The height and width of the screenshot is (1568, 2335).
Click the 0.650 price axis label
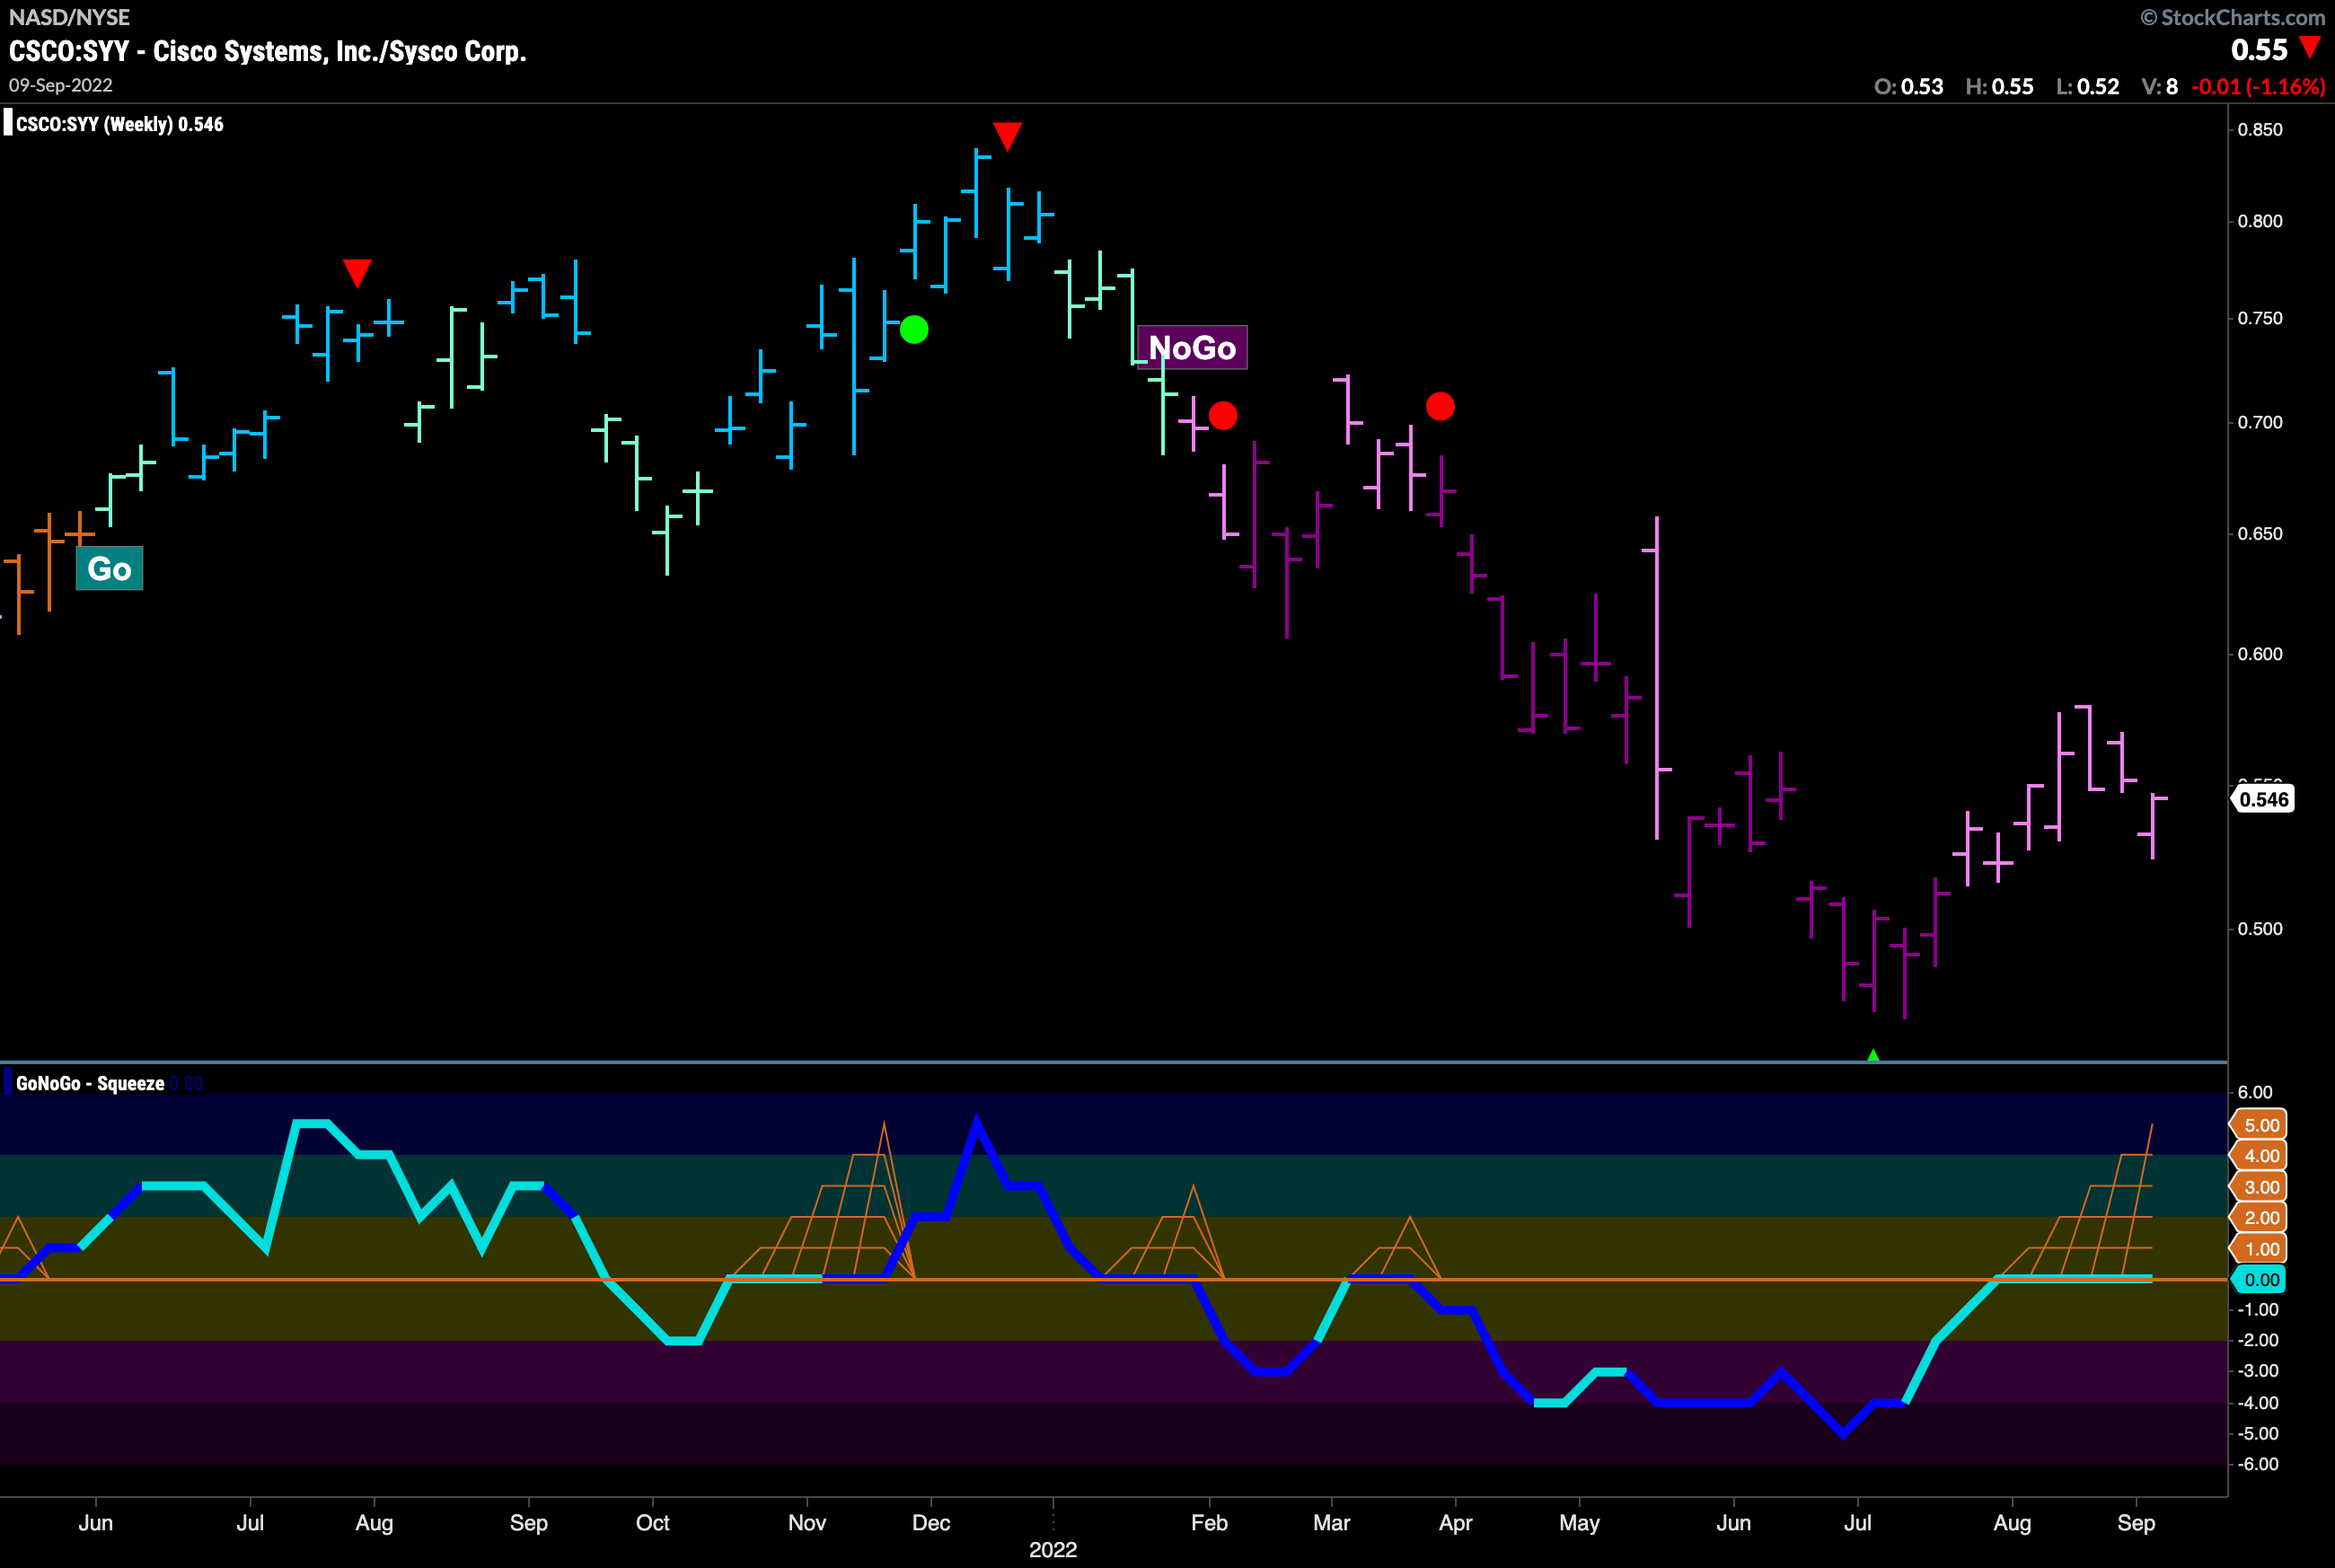point(2260,534)
